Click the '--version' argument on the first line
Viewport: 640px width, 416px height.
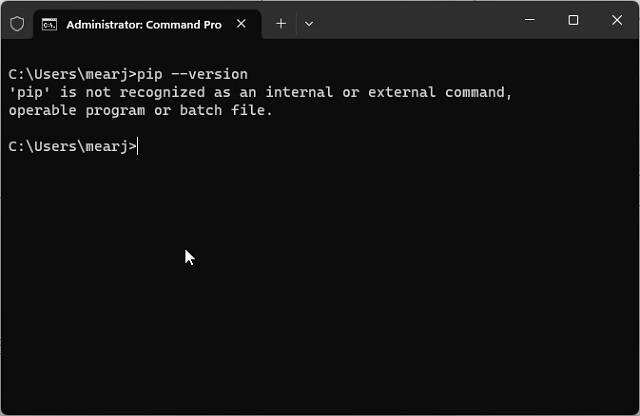pyautogui.click(x=210, y=74)
